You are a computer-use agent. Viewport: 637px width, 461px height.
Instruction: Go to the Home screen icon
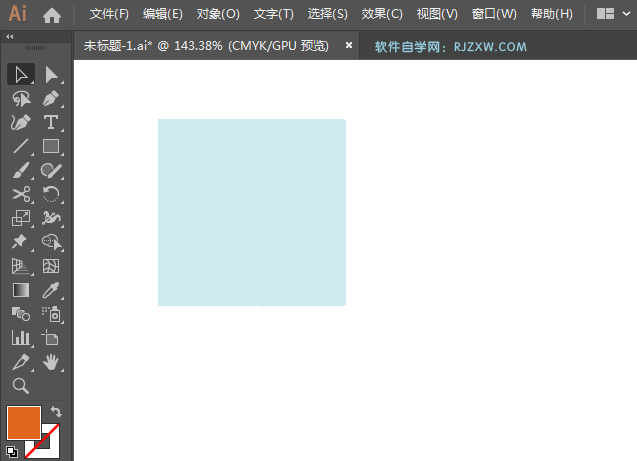pos(52,15)
